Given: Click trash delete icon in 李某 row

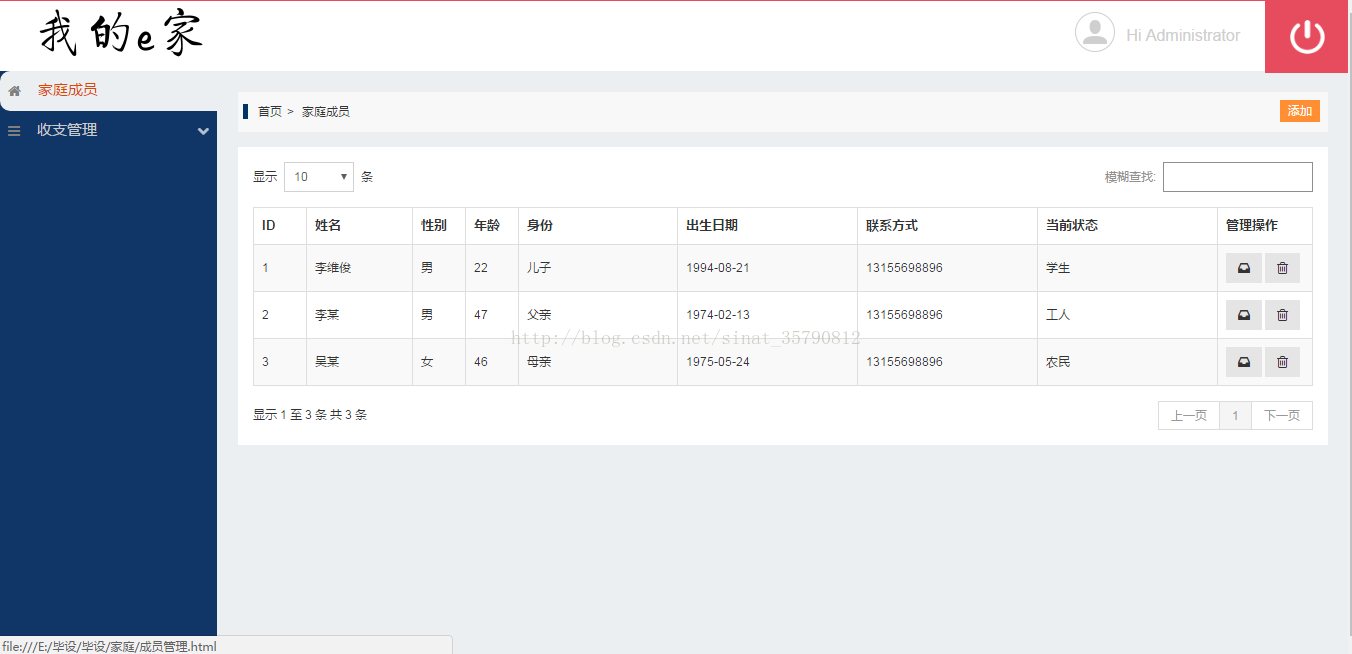Looking at the screenshot, I should (x=1283, y=315).
